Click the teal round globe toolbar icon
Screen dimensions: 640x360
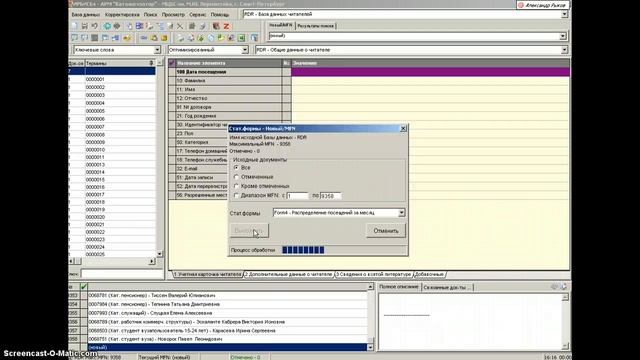tap(107, 26)
